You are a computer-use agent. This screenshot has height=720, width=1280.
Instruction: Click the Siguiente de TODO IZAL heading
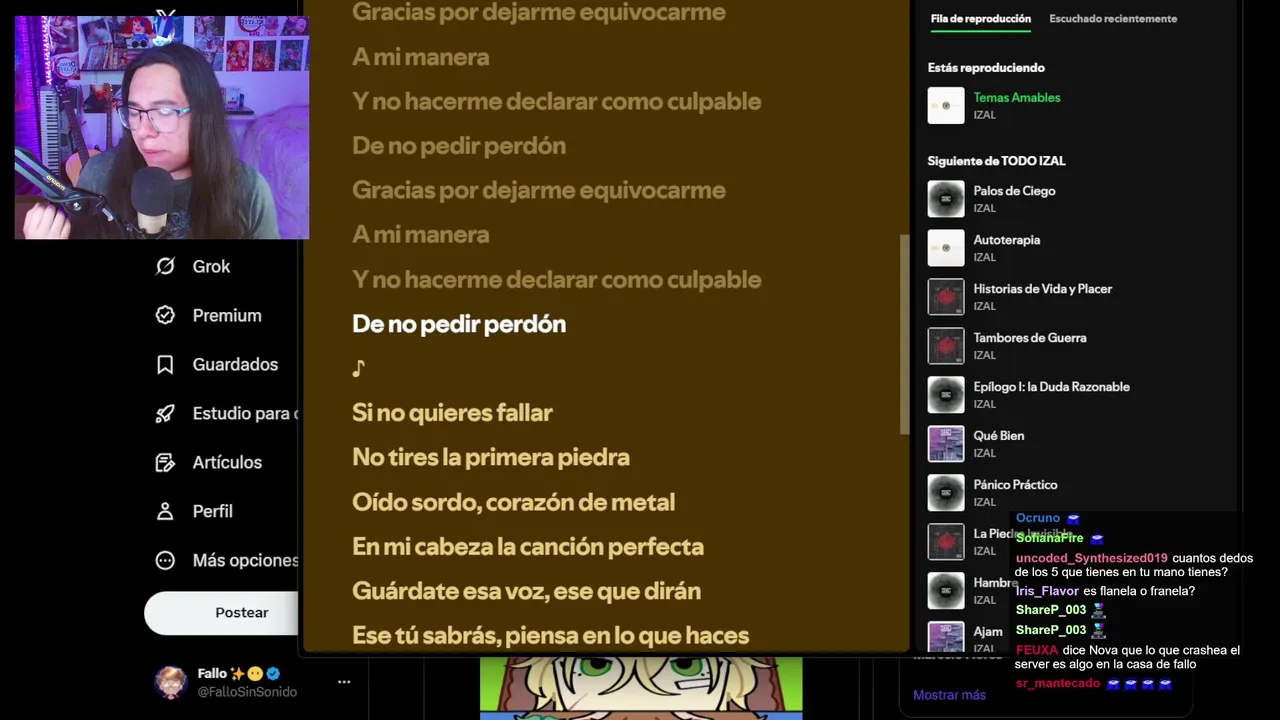point(996,160)
